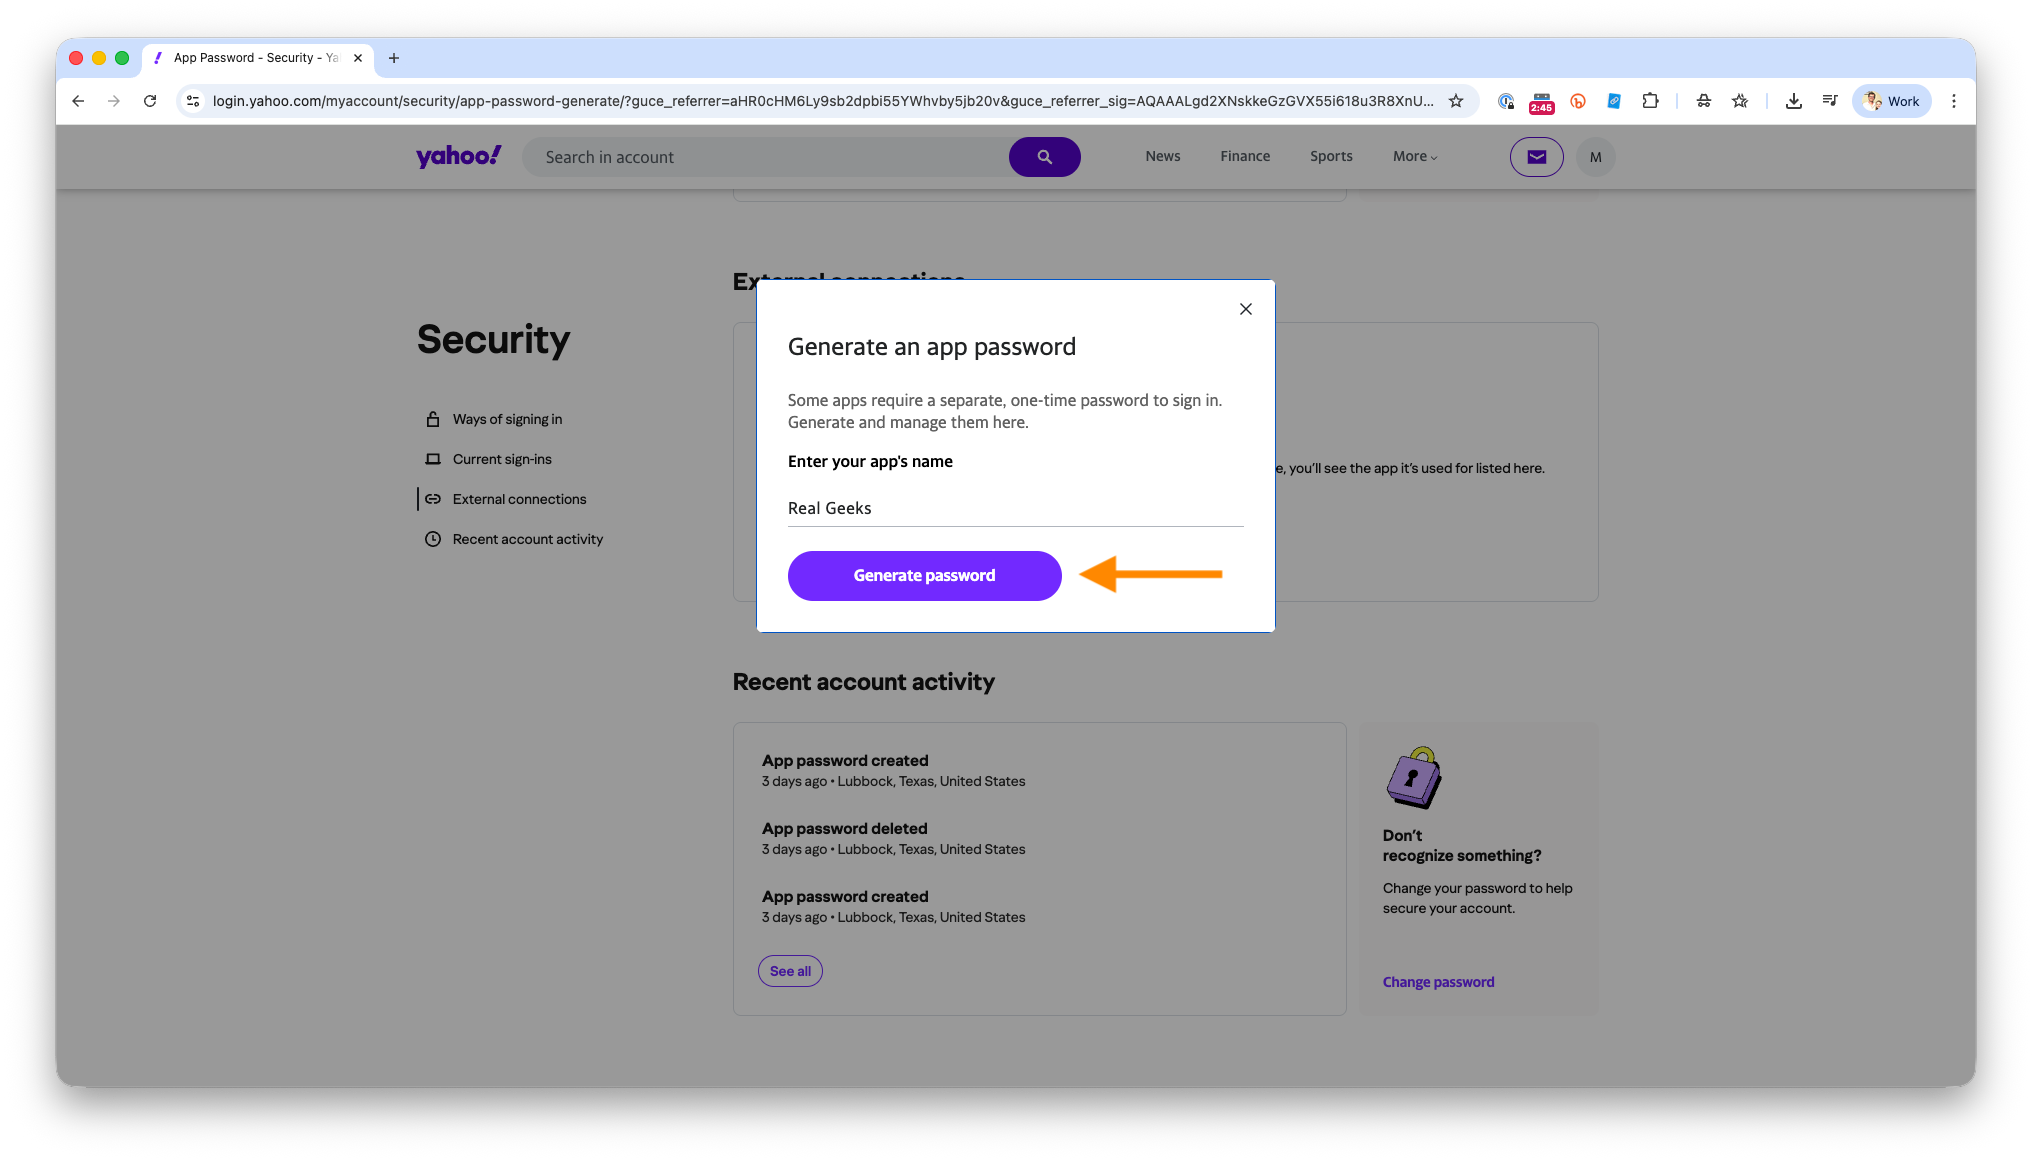
Task: Click the Change password link
Action: coord(1438,982)
